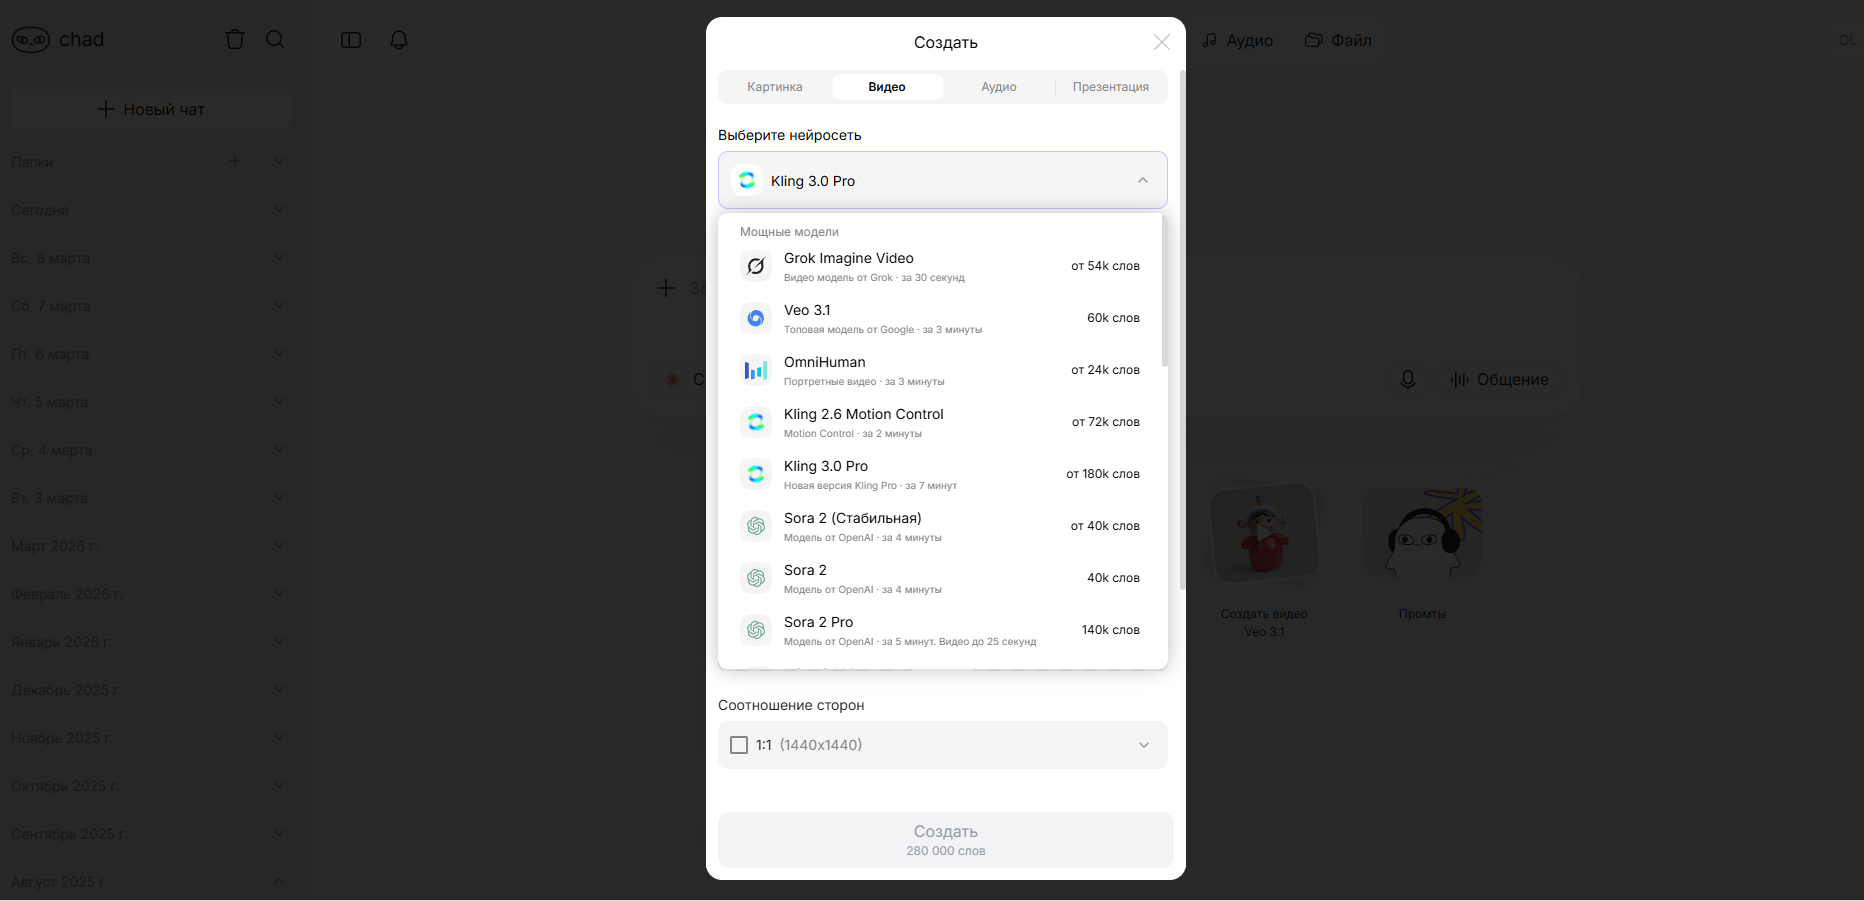Screen dimensions: 1864x901
Task: Expand the Декабрь 2025 г. chat group
Action: coord(279,689)
